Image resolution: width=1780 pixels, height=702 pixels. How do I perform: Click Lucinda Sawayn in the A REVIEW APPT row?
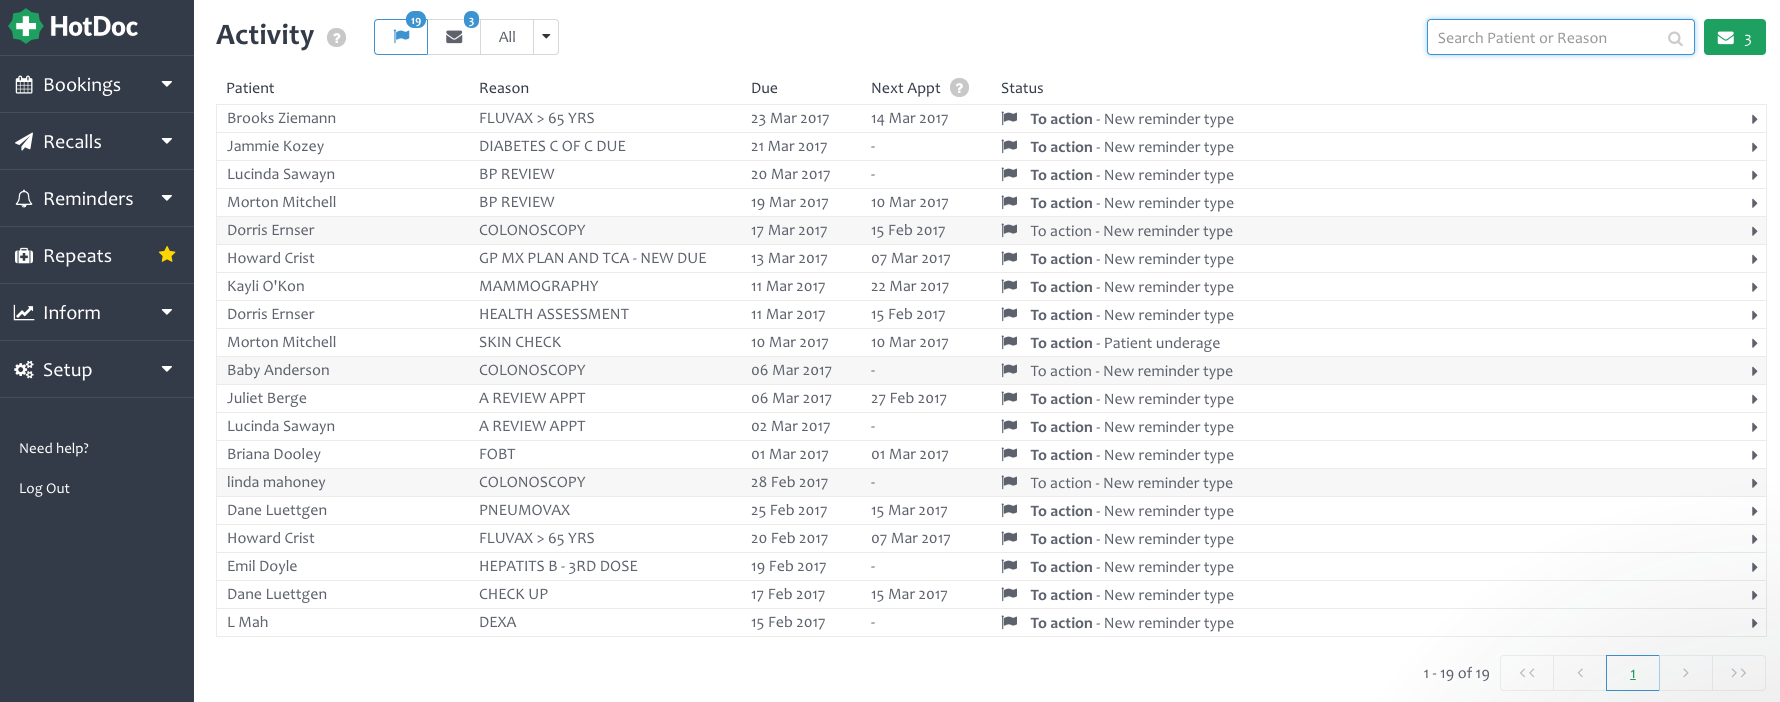tap(281, 426)
